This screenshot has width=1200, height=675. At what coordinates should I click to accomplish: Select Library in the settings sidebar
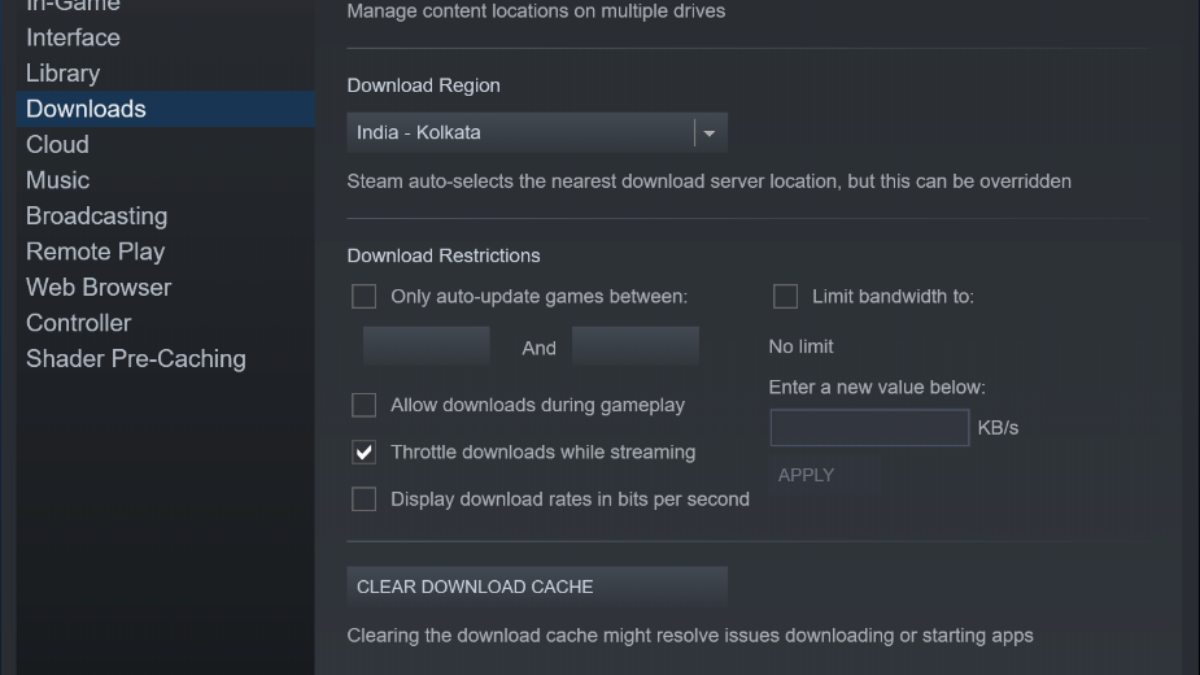(x=63, y=74)
